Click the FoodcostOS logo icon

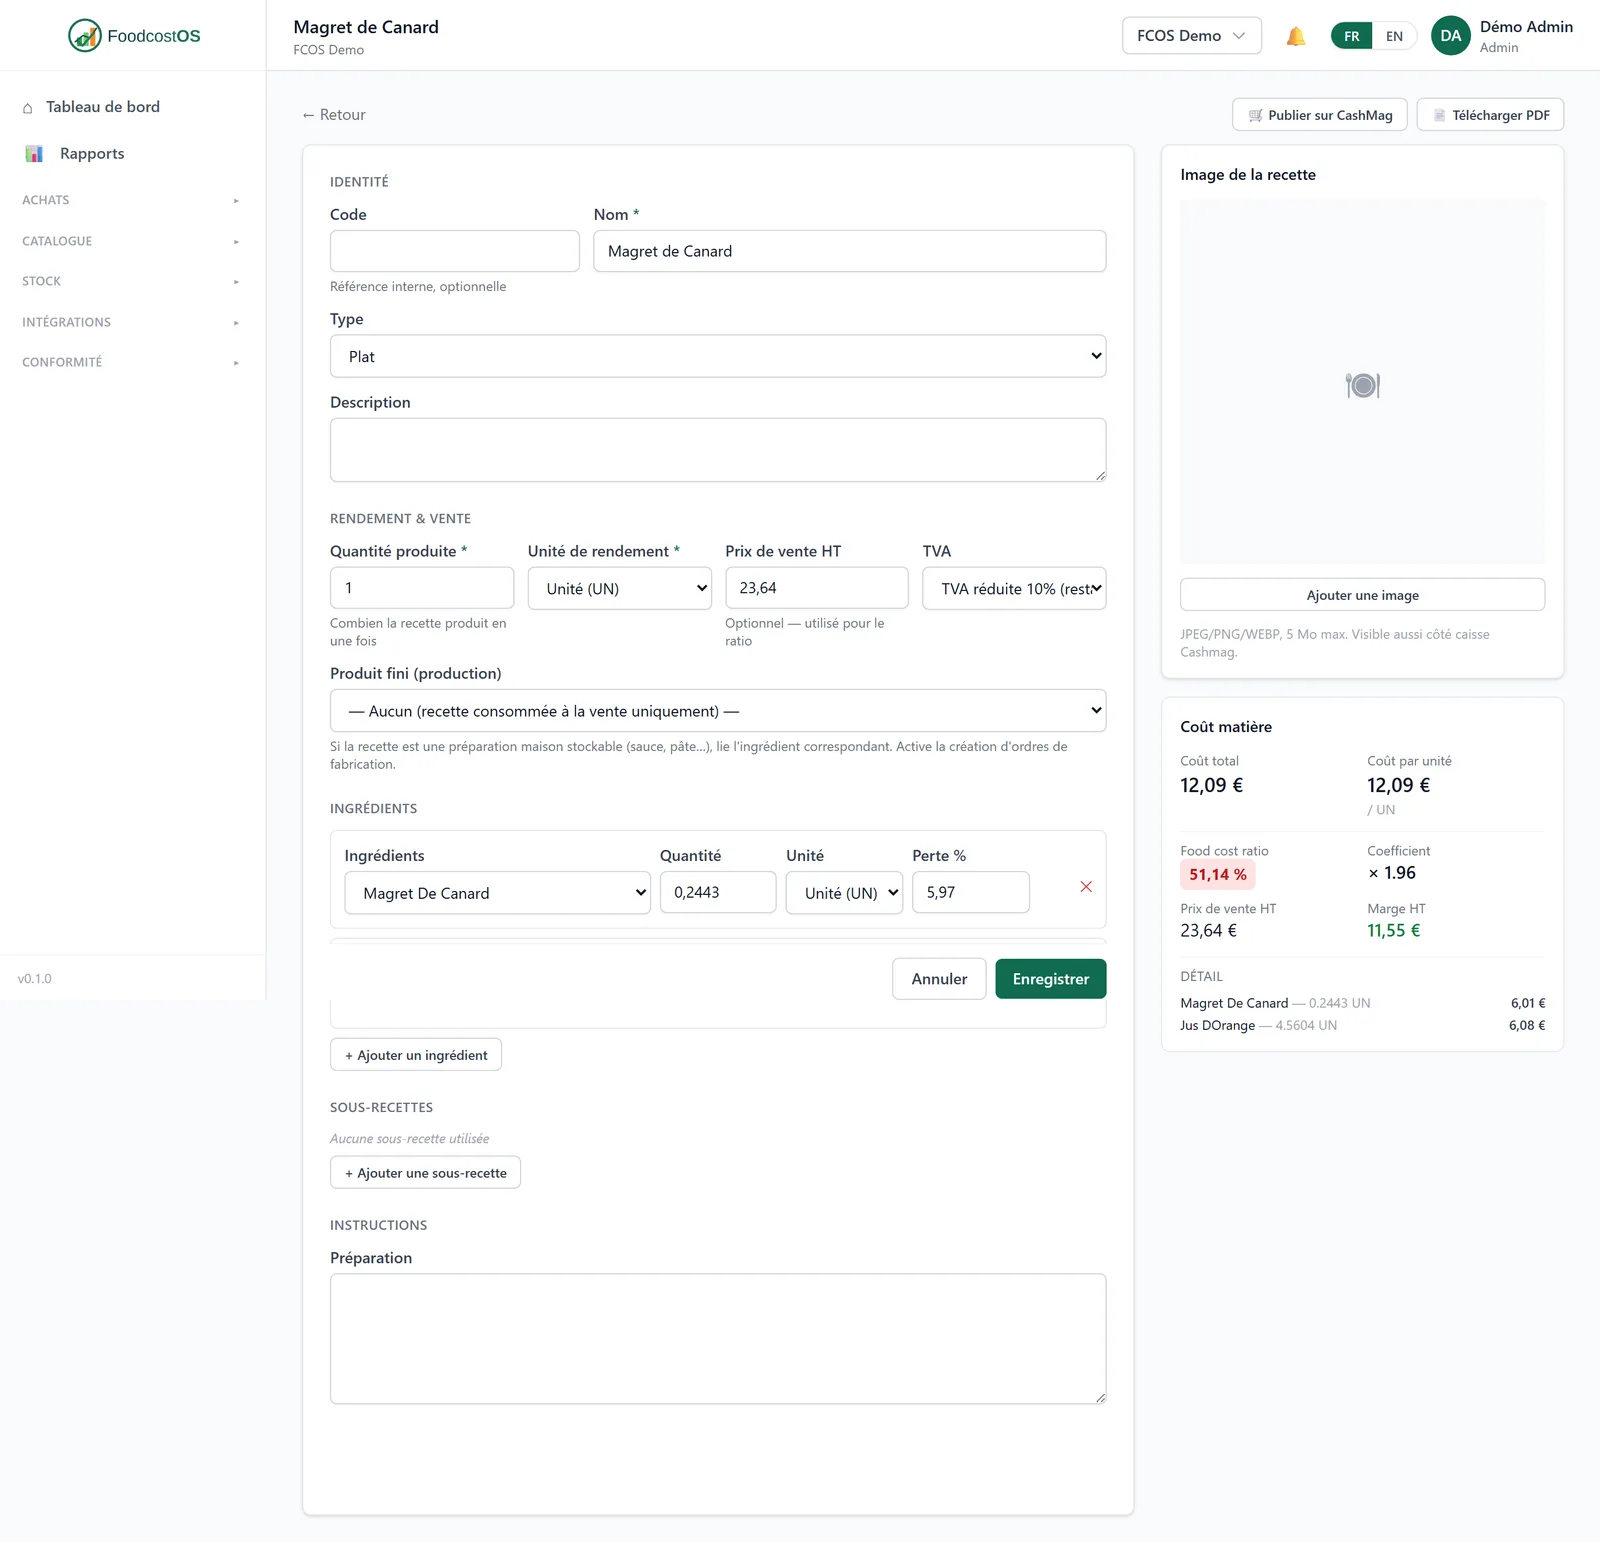coord(85,35)
